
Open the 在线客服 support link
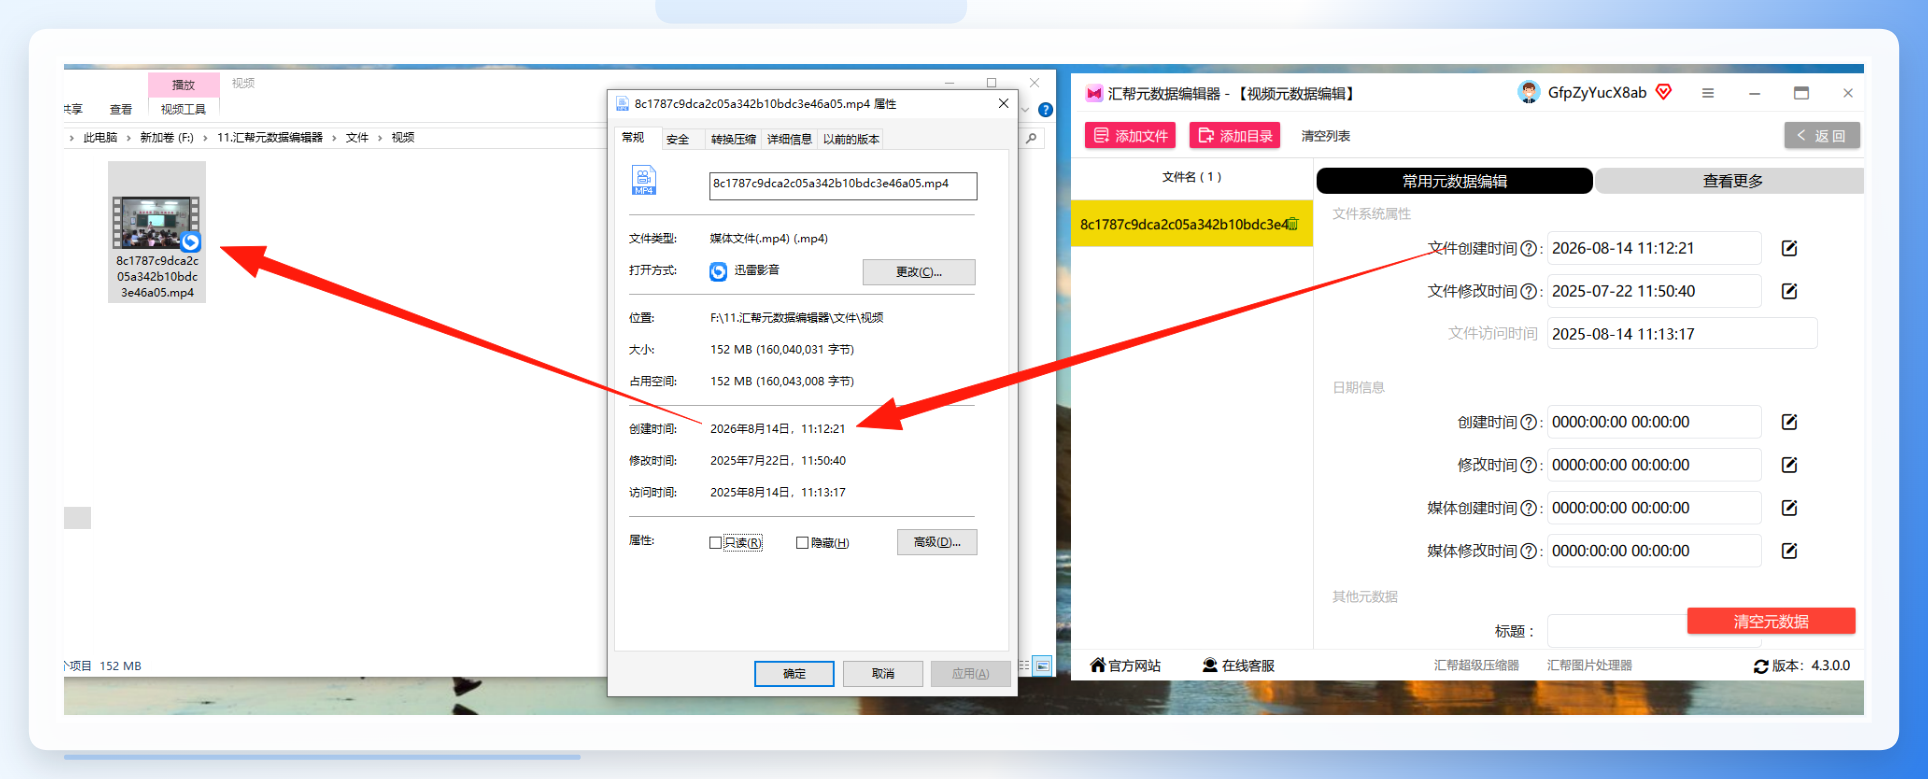coord(1238,666)
